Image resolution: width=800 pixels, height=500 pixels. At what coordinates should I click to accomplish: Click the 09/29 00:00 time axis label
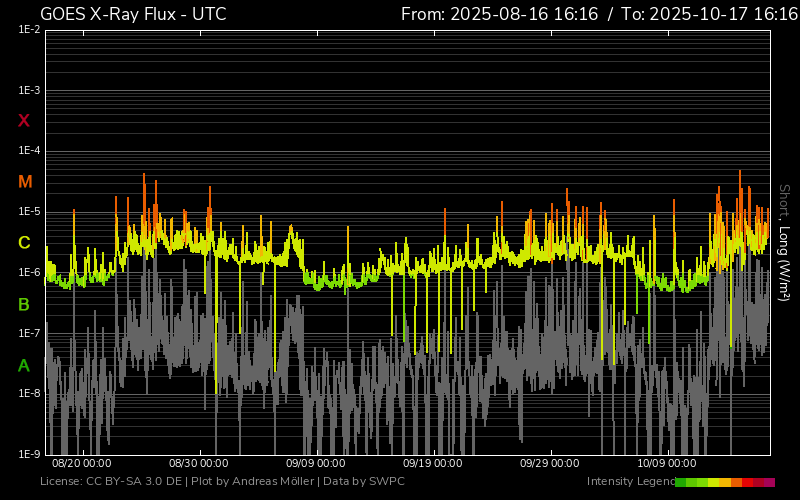tap(549, 463)
